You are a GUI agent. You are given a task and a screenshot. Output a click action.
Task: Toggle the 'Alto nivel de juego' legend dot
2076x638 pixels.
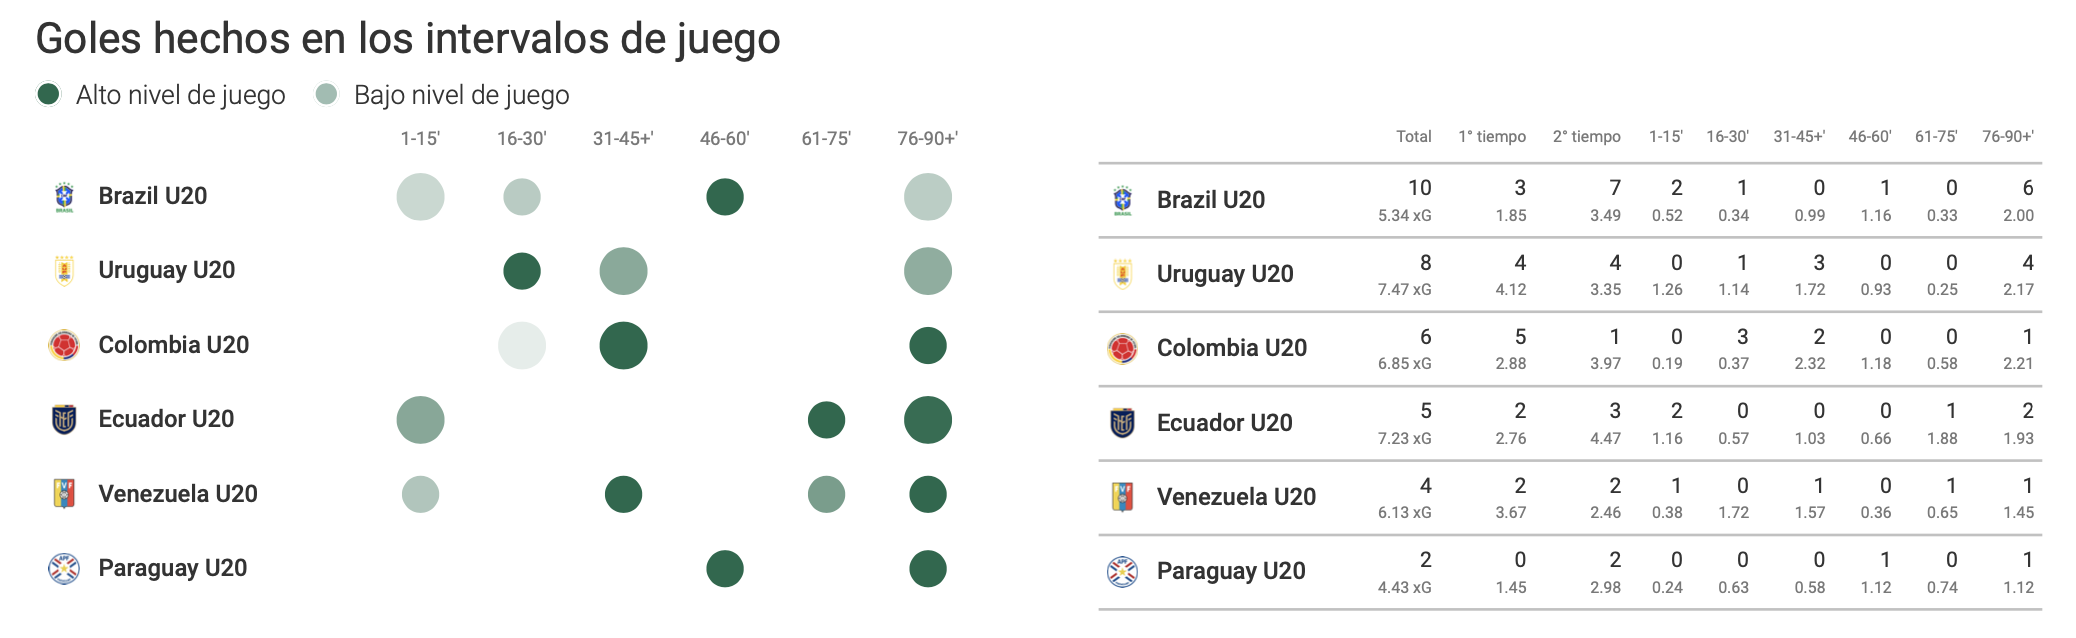click(x=48, y=95)
